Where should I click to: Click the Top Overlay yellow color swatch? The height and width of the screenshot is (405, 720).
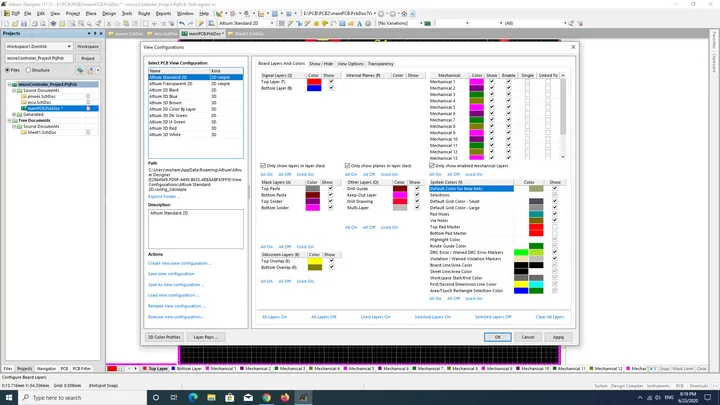click(x=315, y=261)
